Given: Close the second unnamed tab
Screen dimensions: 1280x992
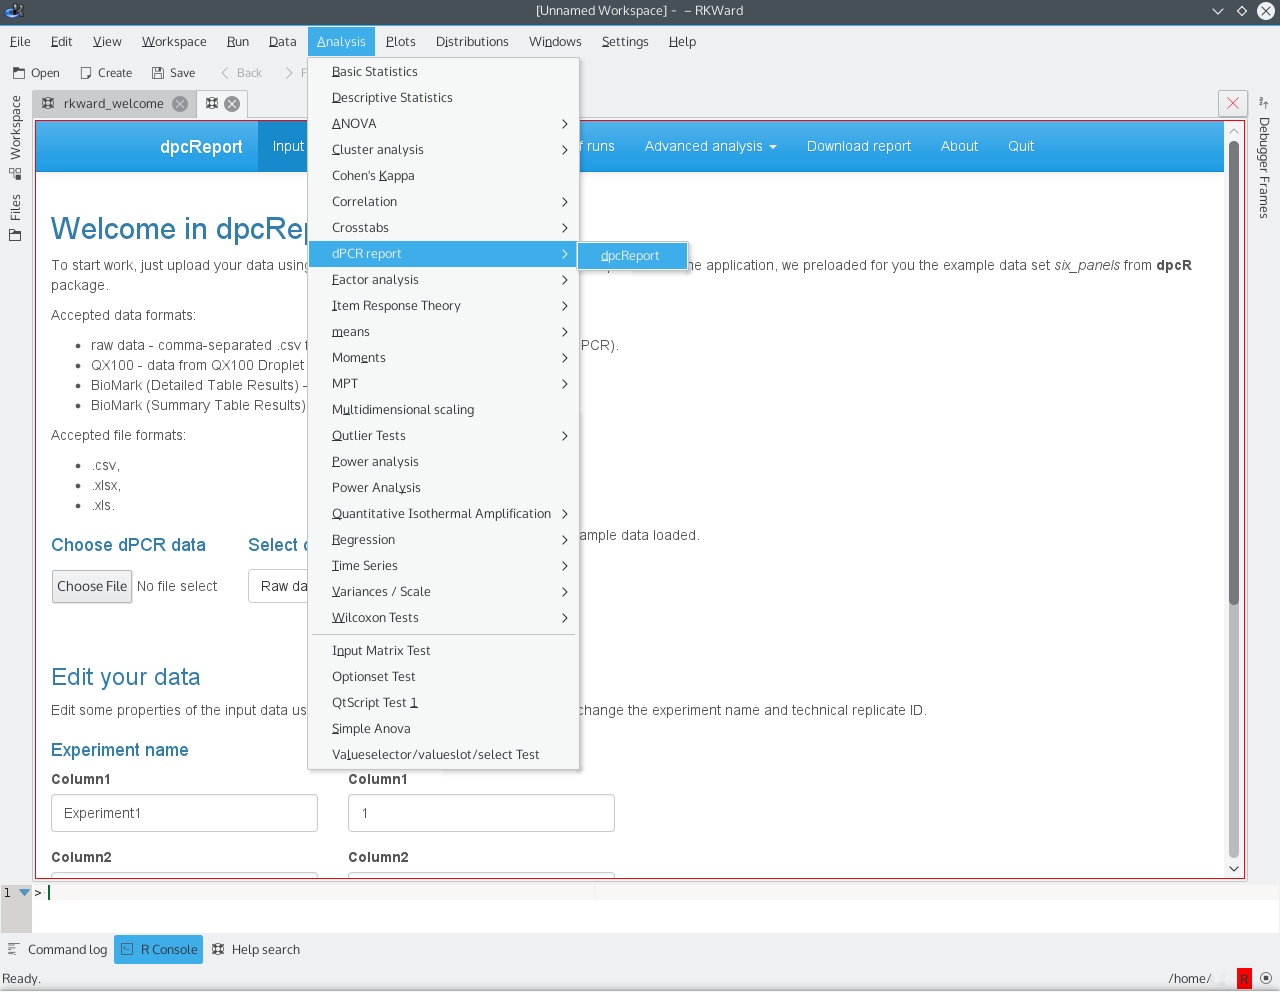Looking at the screenshot, I should 232,104.
